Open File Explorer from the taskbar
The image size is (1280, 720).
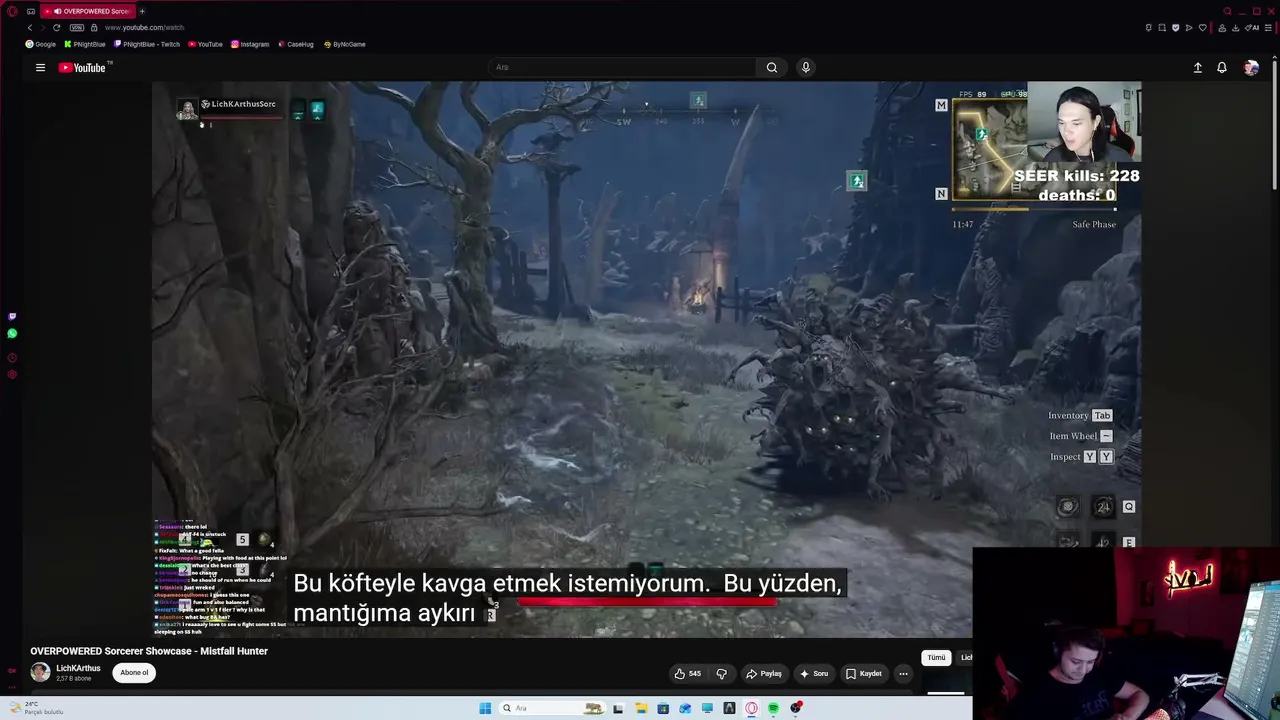[640, 708]
